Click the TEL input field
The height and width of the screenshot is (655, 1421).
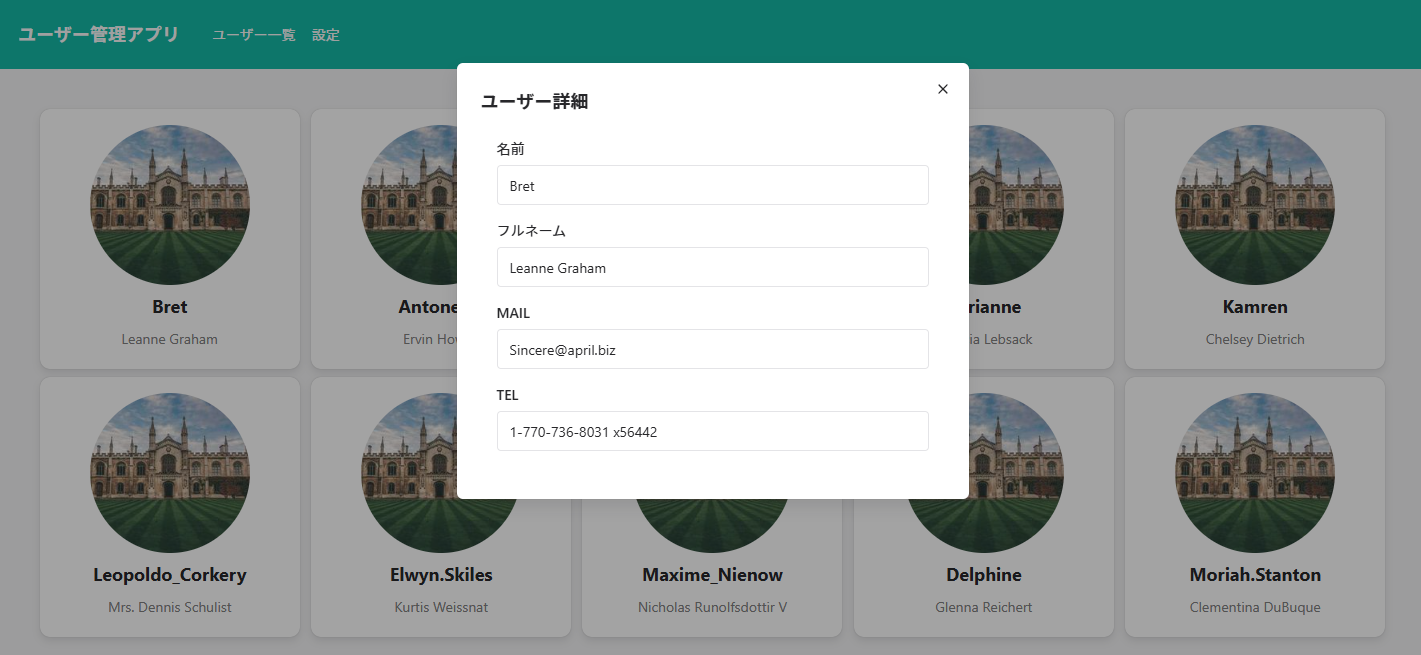point(712,431)
